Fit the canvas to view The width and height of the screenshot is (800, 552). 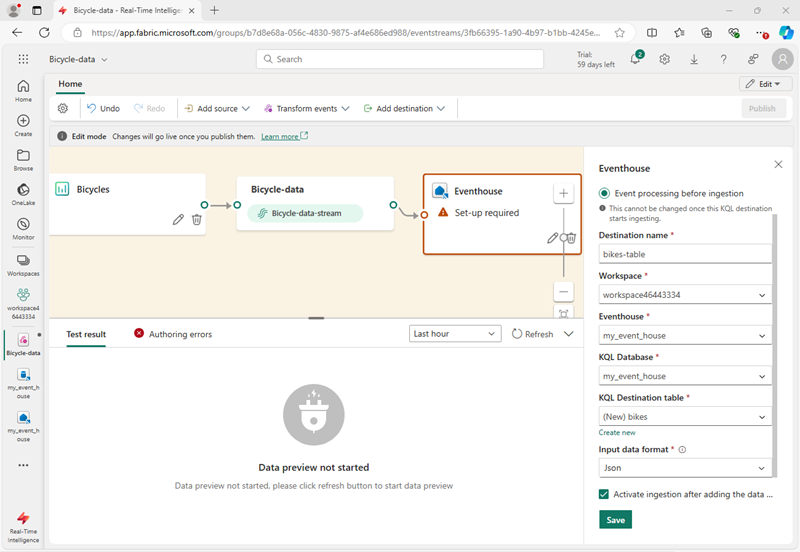coord(564,313)
